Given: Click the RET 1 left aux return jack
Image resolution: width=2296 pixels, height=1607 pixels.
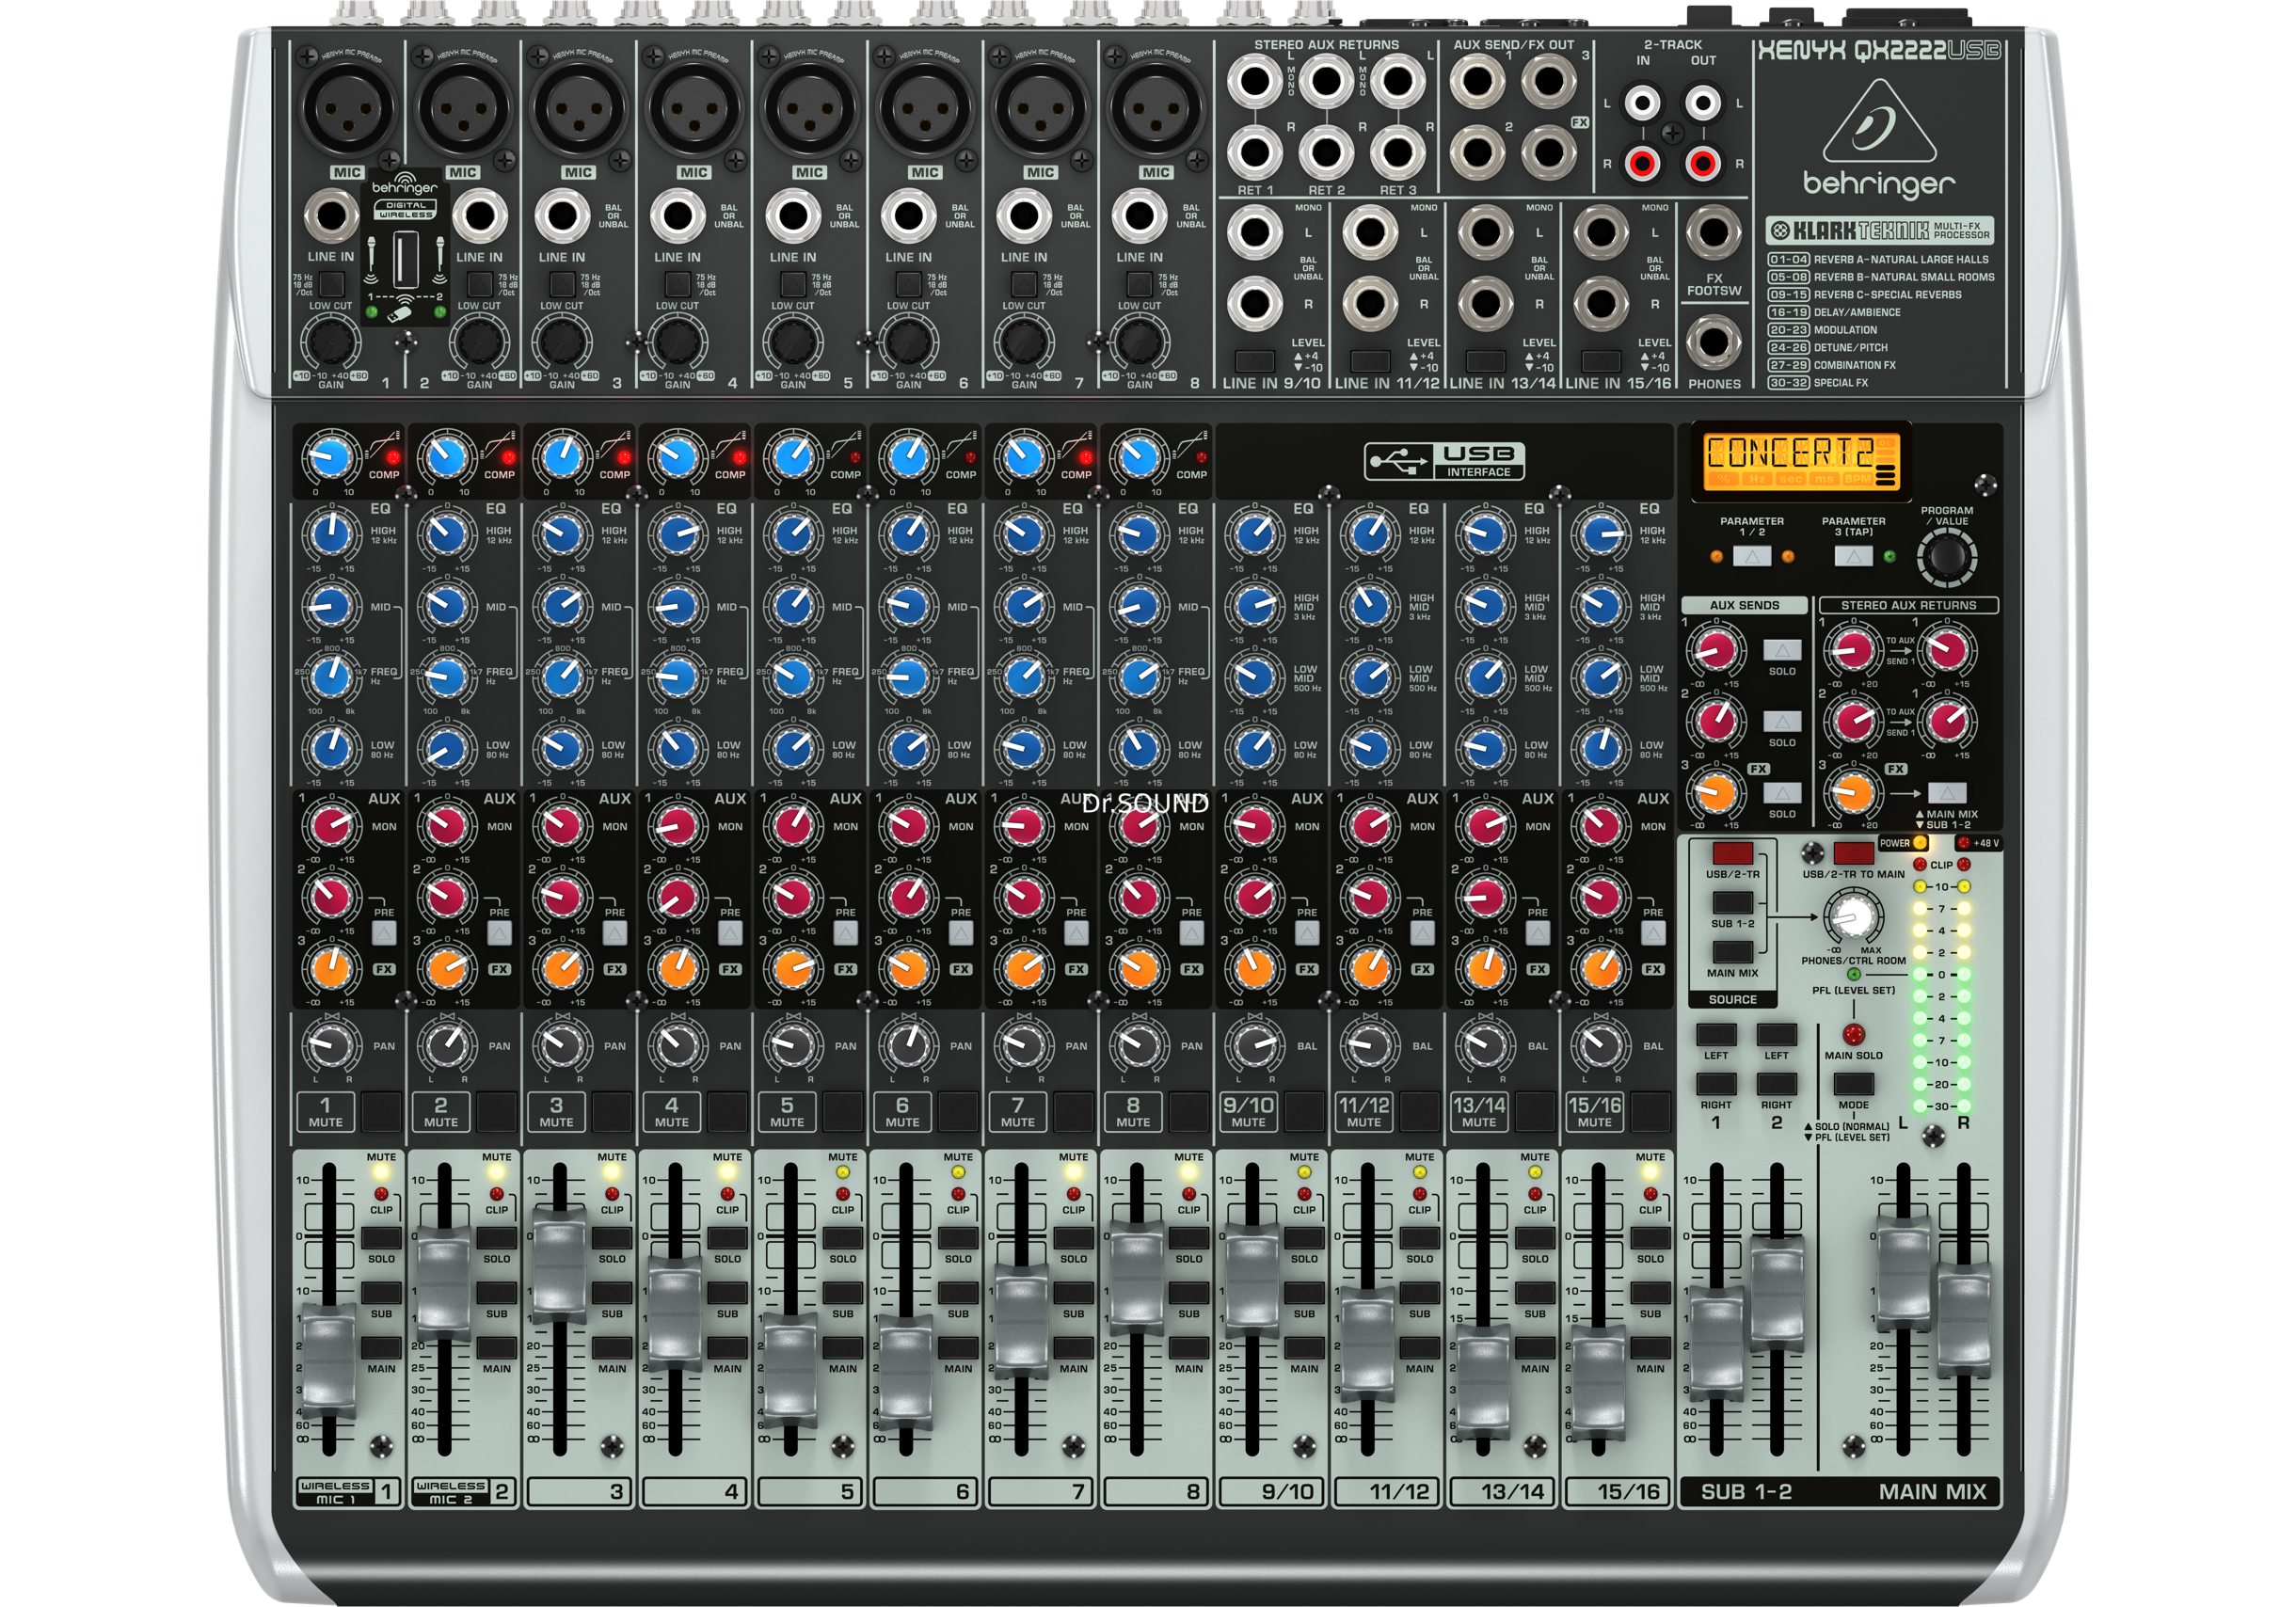Looking at the screenshot, I should [1255, 81].
